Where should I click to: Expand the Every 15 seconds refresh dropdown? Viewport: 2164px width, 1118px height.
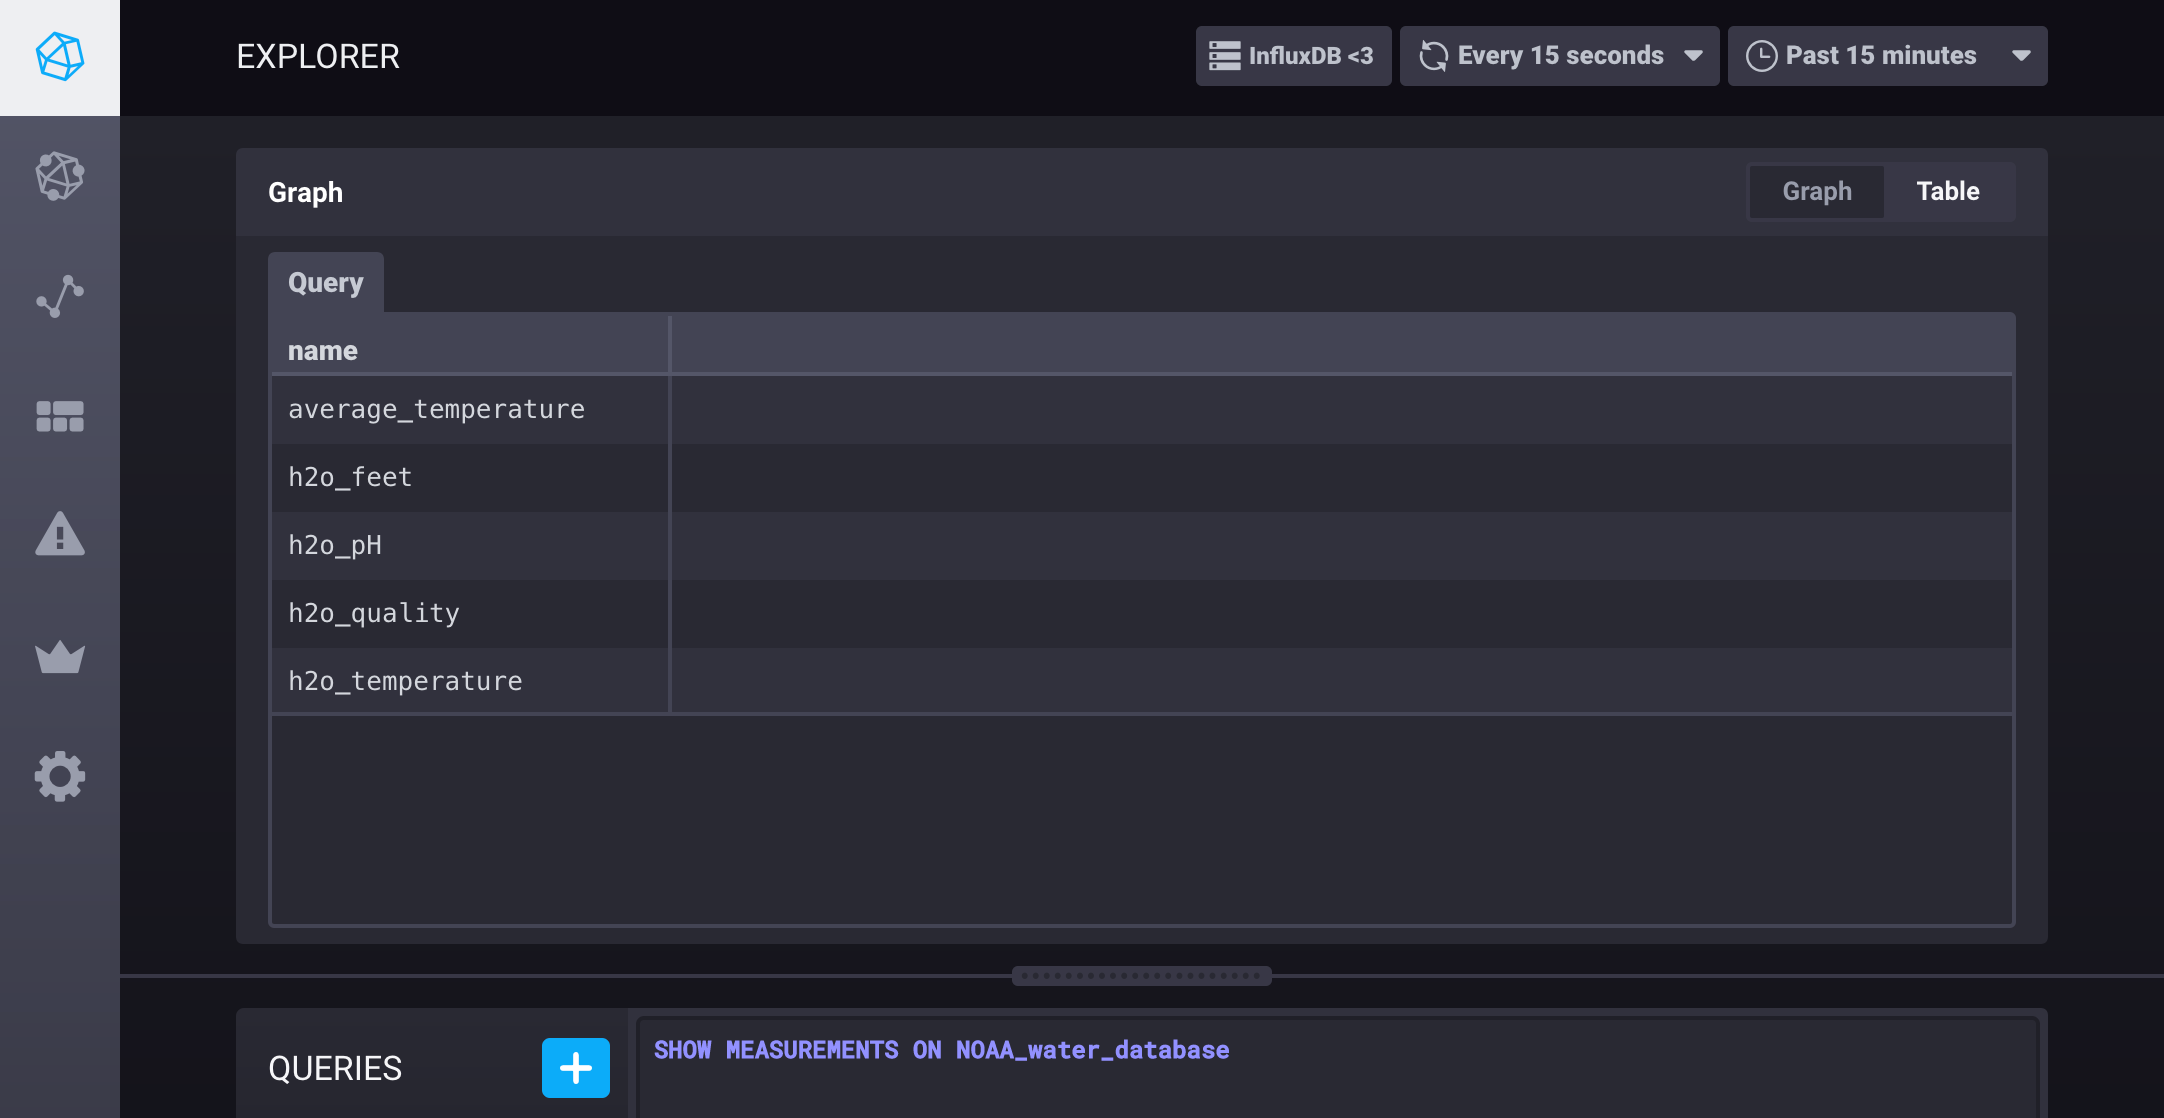1559,56
